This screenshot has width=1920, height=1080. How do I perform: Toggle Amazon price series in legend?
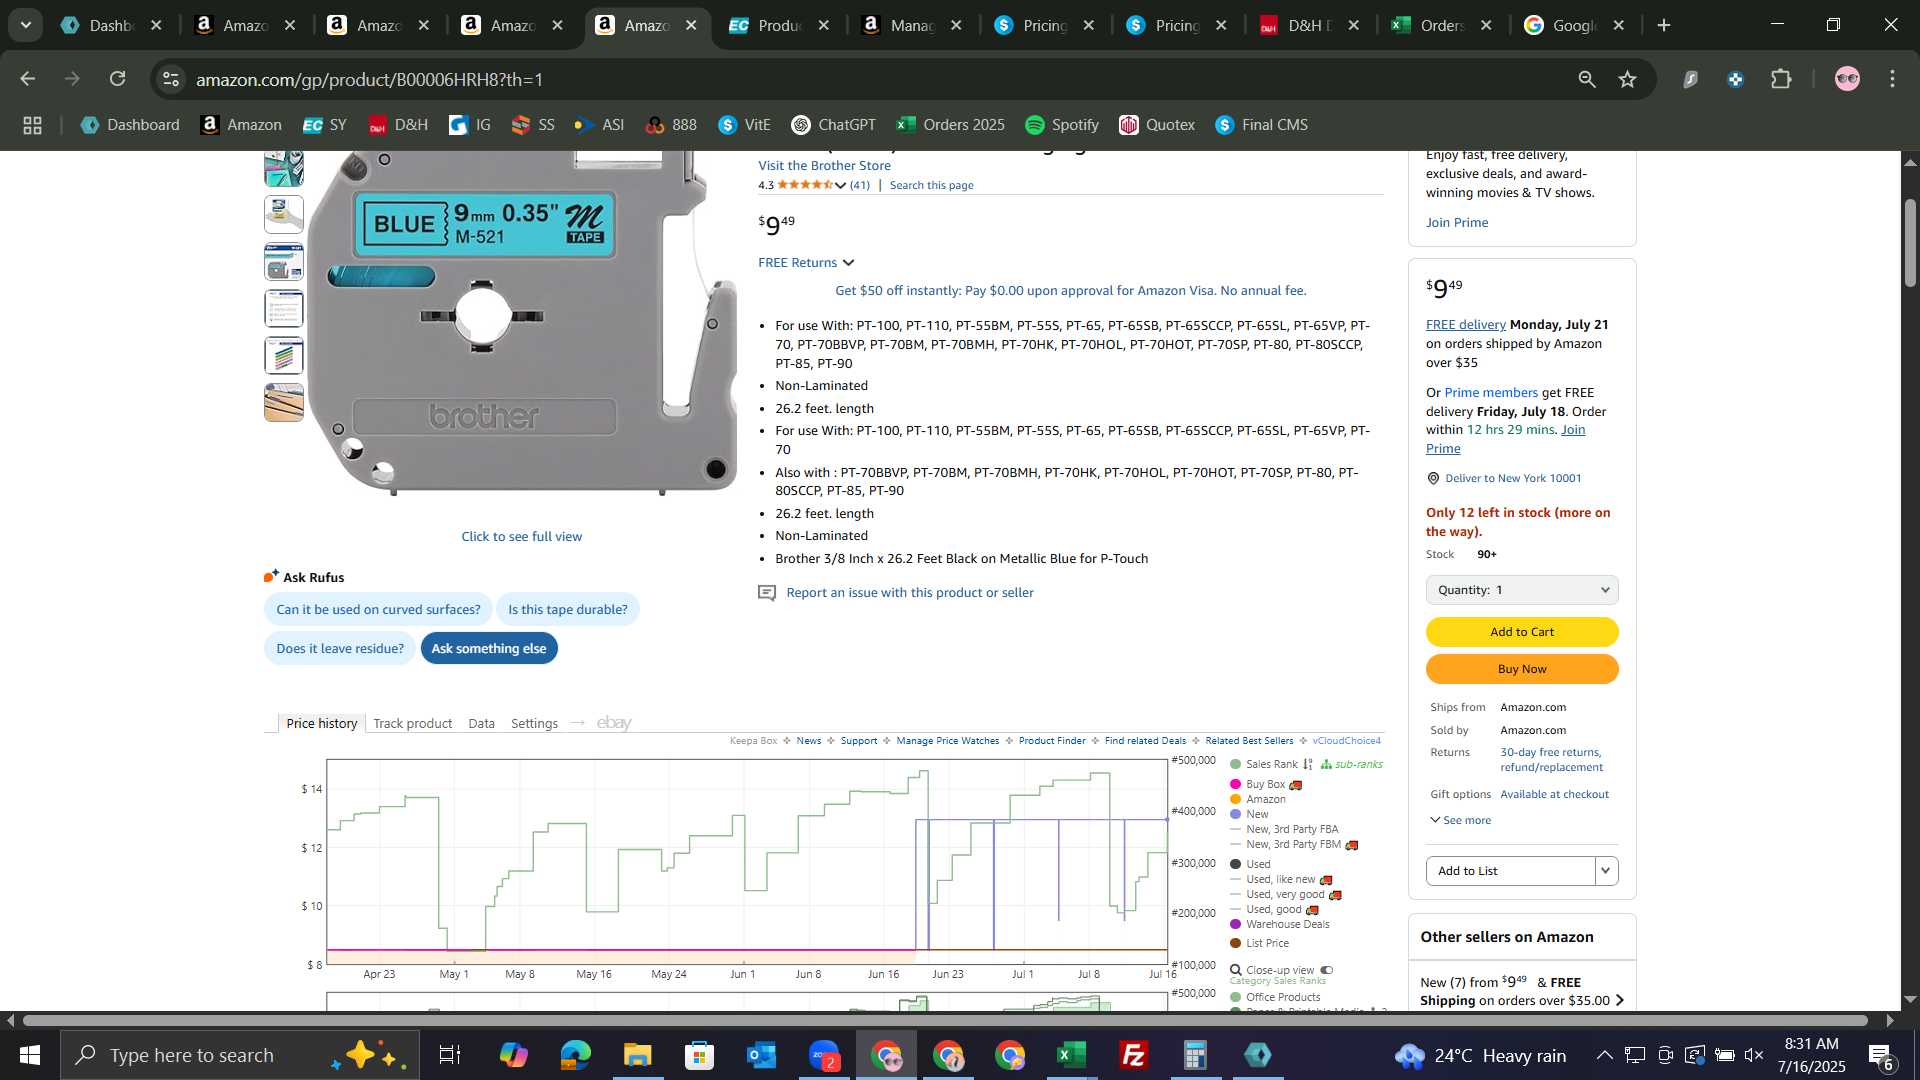tap(1236, 799)
